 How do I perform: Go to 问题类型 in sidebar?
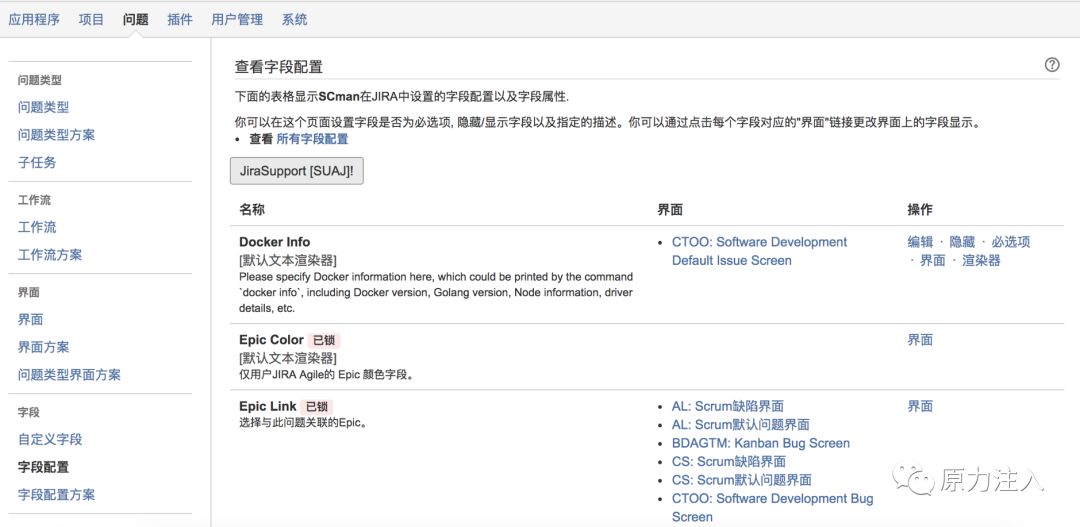(x=43, y=107)
